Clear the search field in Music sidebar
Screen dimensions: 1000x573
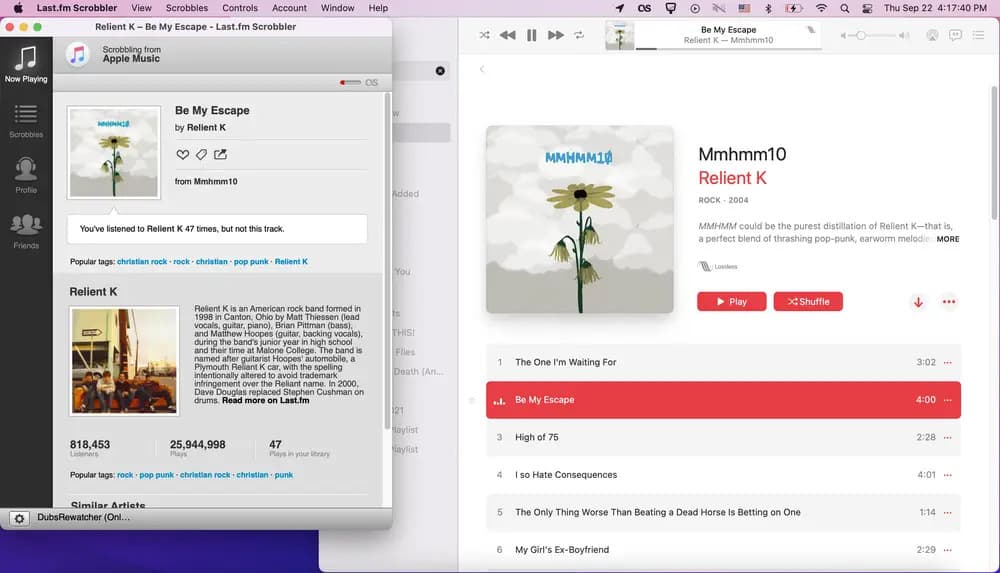coord(440,71)
